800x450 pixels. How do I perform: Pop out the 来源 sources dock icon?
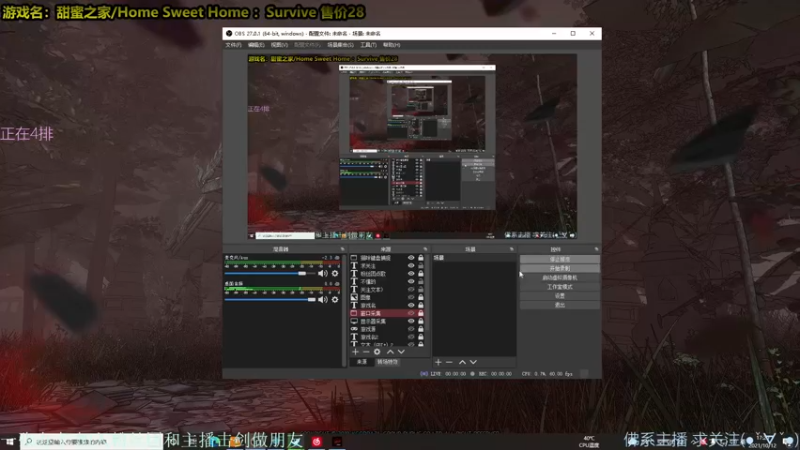point(426,249)
